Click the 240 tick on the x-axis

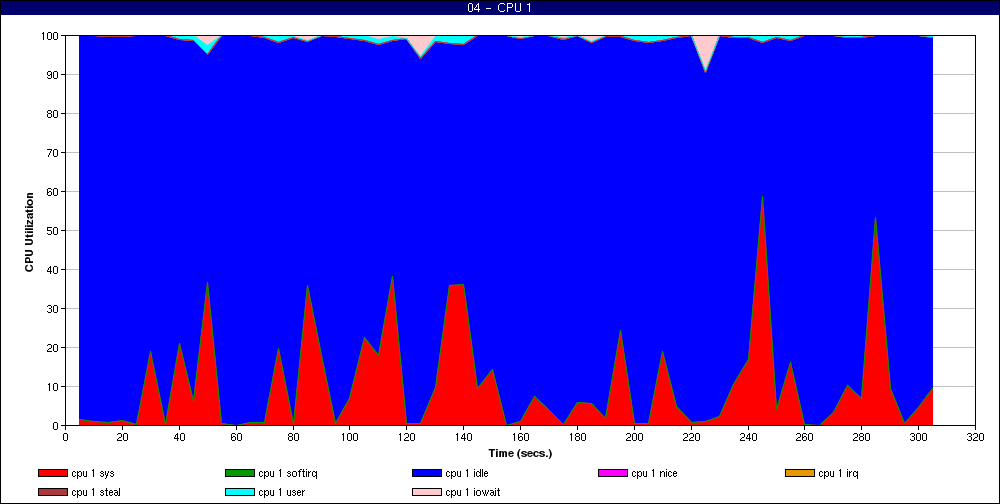748,436
